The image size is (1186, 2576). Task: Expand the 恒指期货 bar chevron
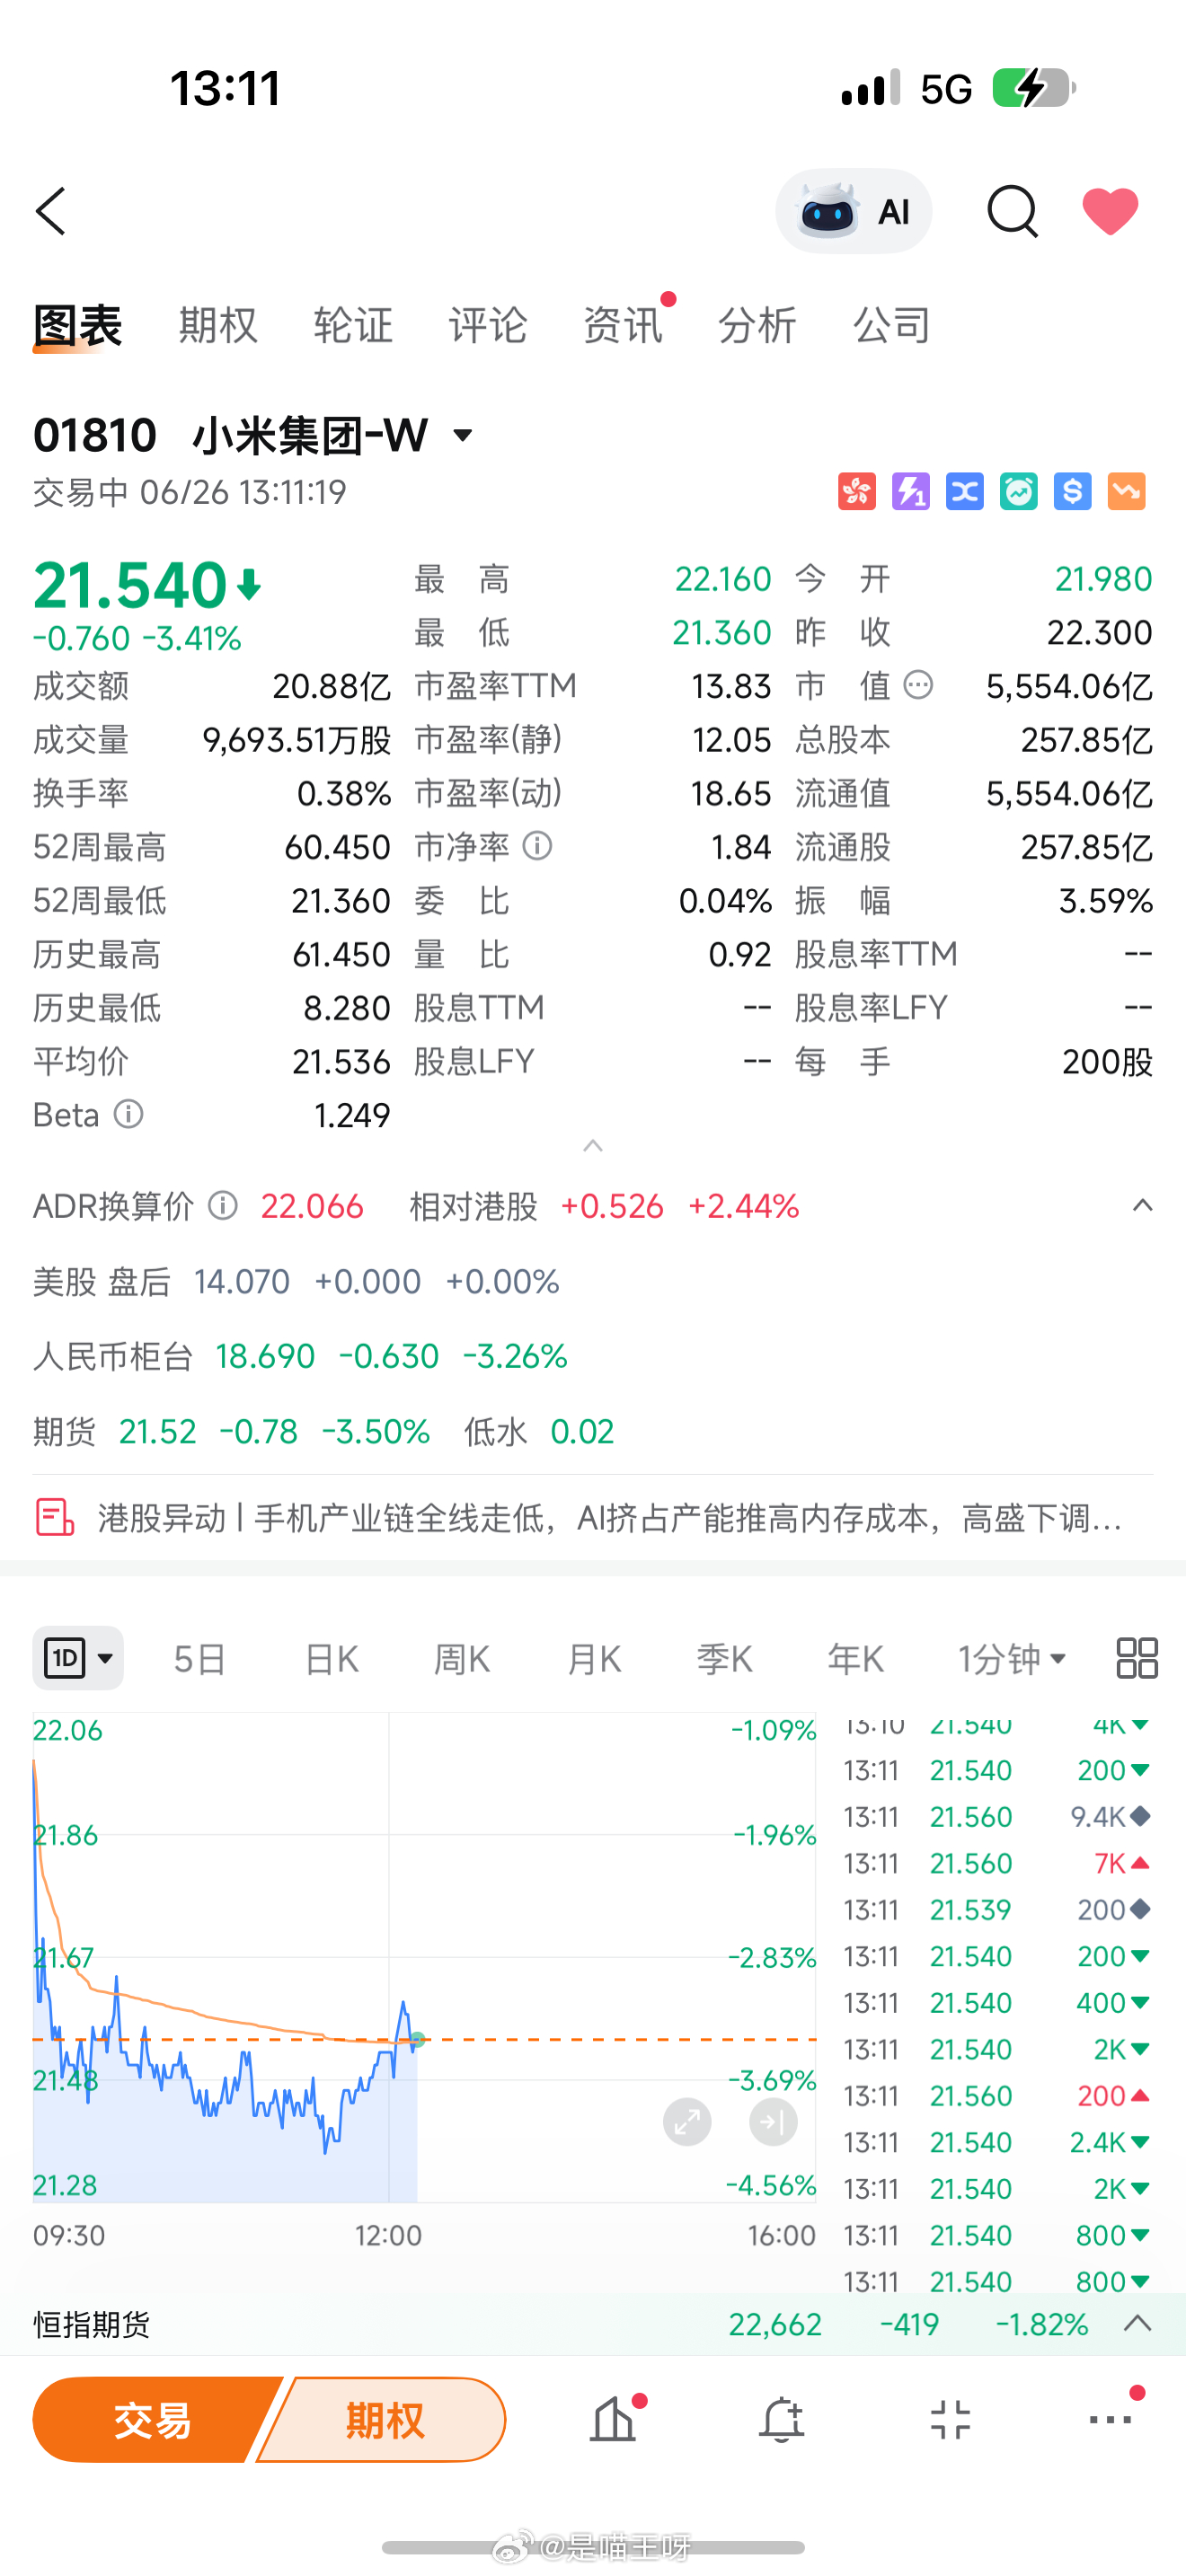[1138, 2323]
